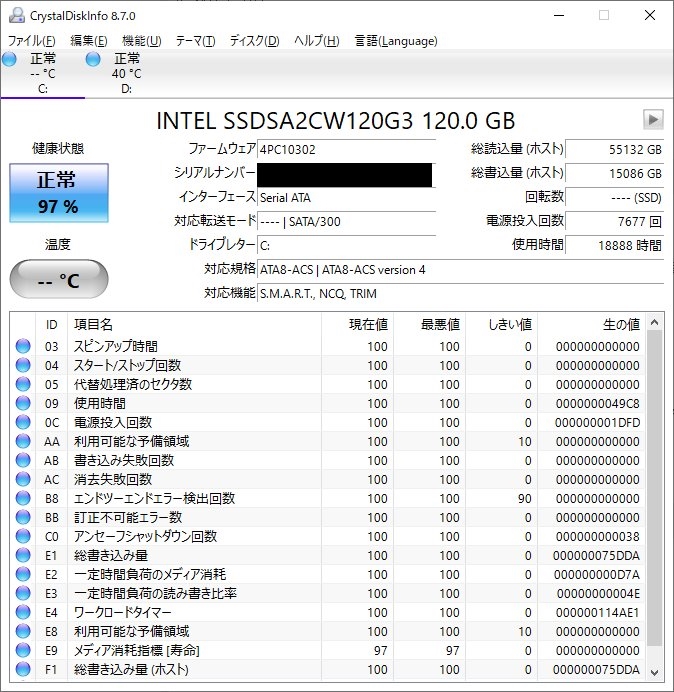Viewport: 674px width, 692px height.
Task: Open the ヘルプ(H) menu
Action: 317,41
